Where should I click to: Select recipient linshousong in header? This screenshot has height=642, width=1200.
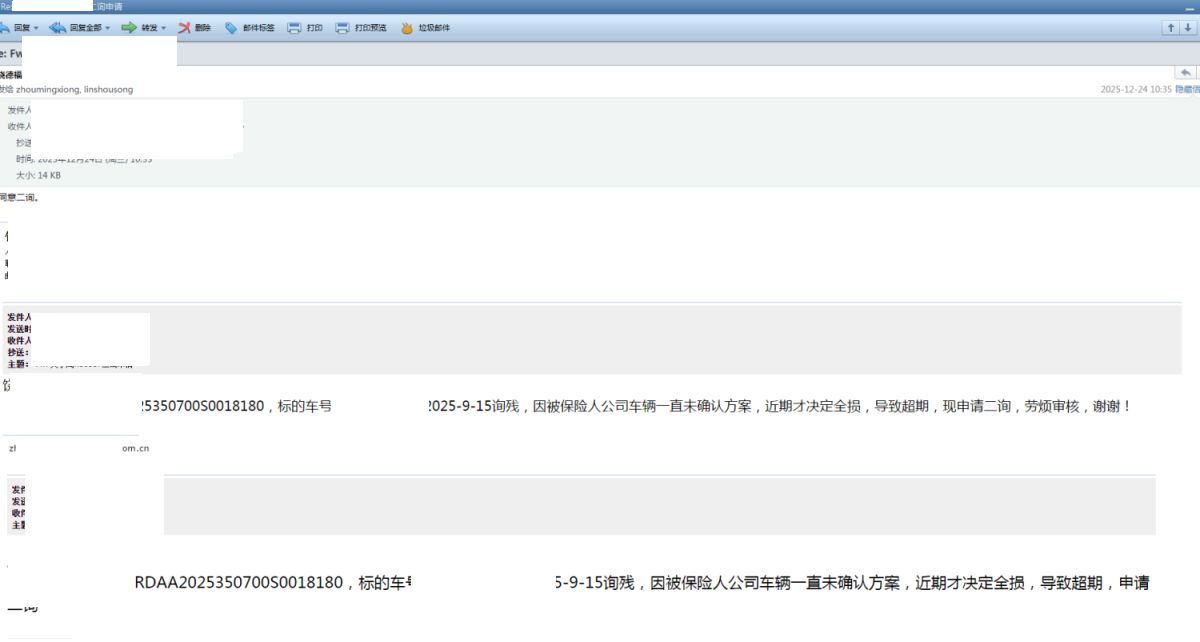pyautogui.click(x=108, y=89)
